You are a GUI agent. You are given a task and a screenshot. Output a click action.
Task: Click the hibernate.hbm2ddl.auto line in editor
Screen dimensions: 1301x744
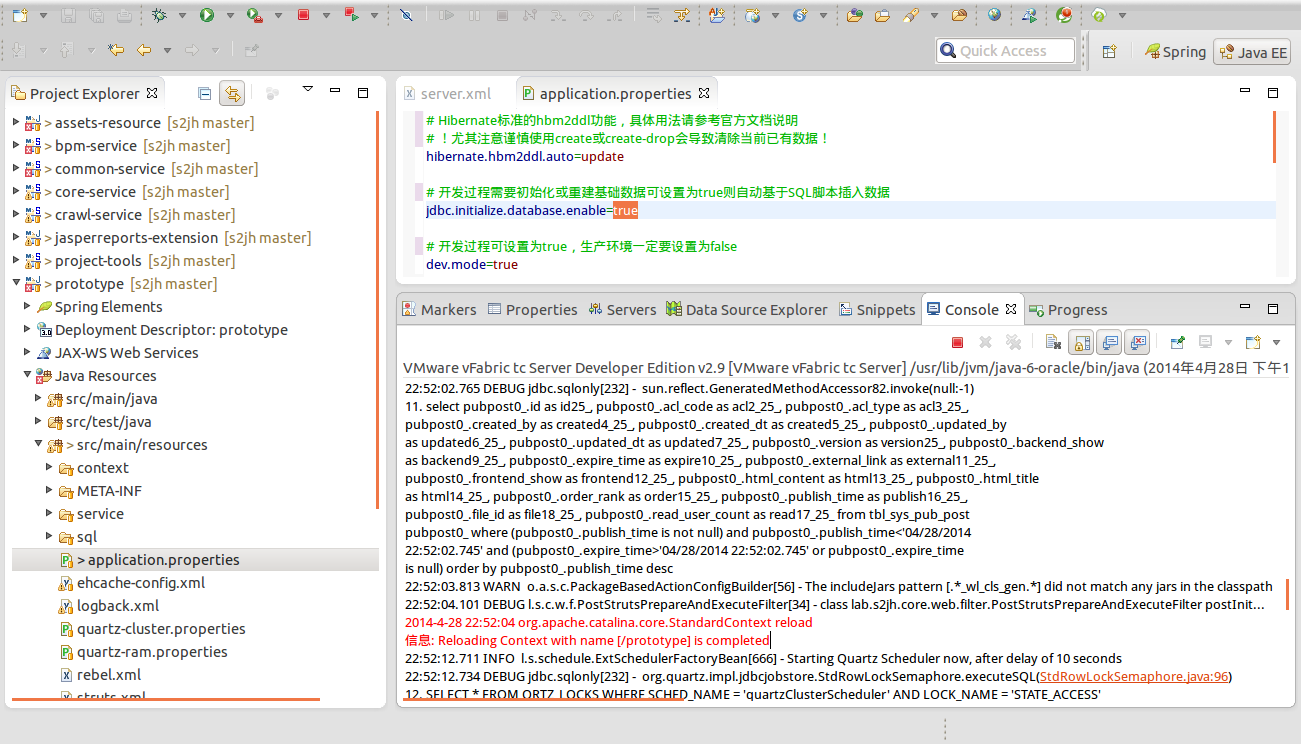tap(525, 156)
